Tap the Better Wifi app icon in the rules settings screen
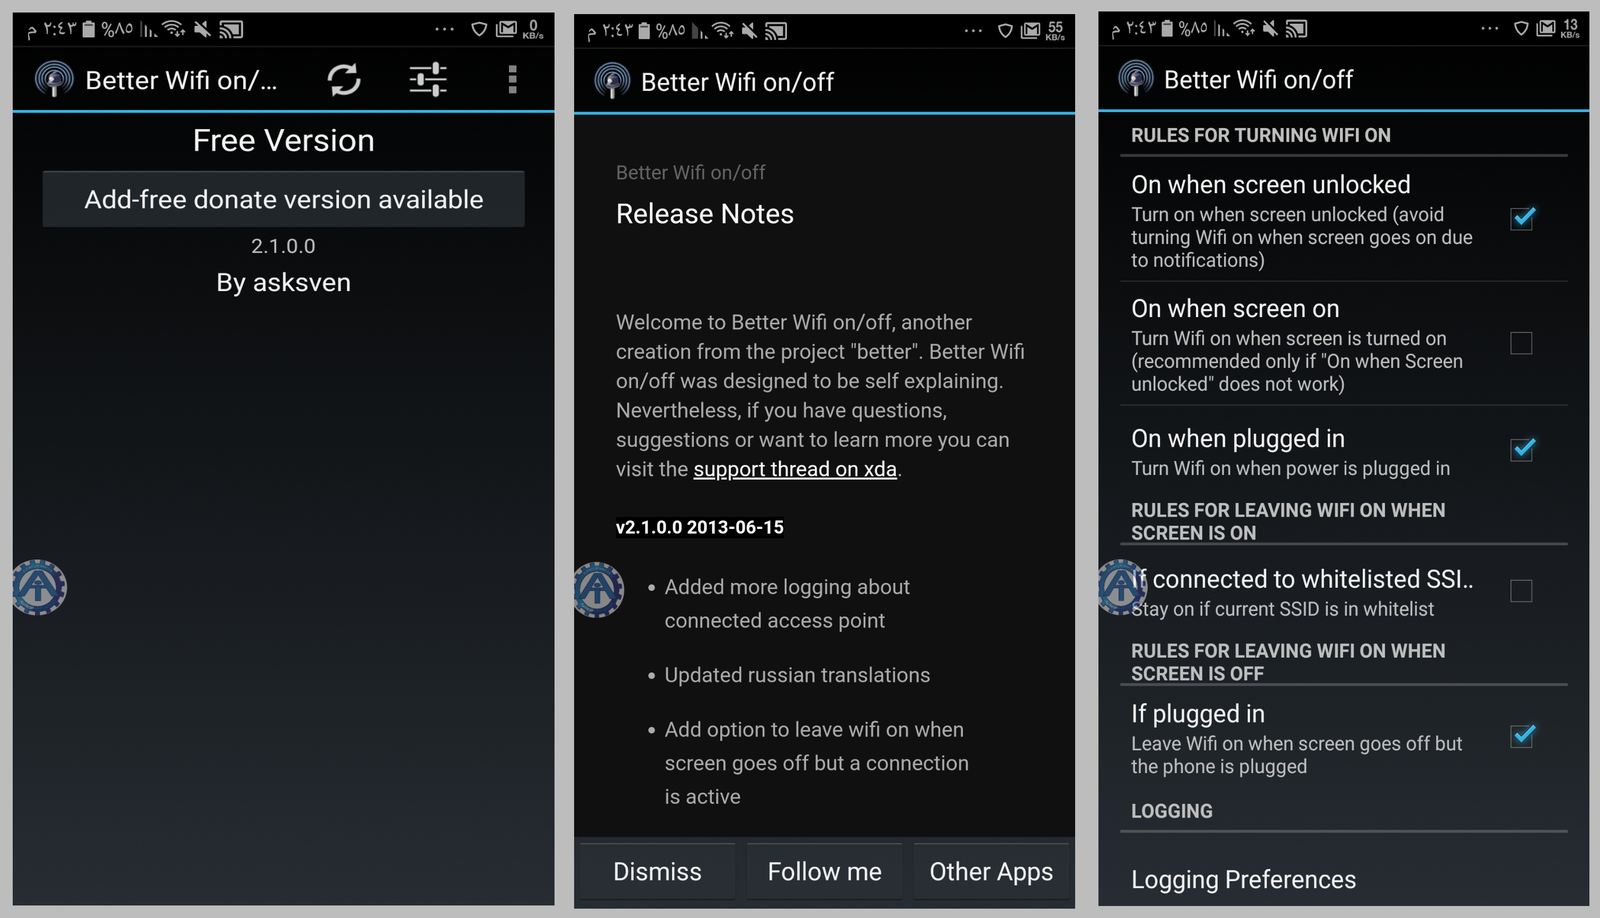The image size is (1600, 918). tap(1136, 79)
